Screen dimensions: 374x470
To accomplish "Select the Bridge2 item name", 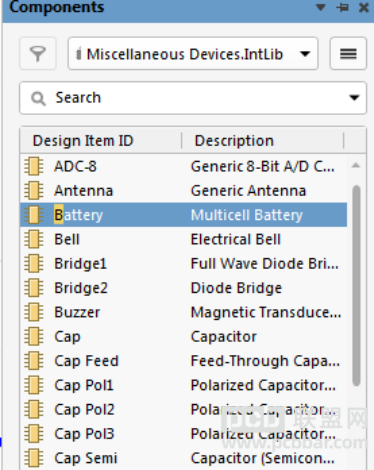I will click(x=81, y=288).
